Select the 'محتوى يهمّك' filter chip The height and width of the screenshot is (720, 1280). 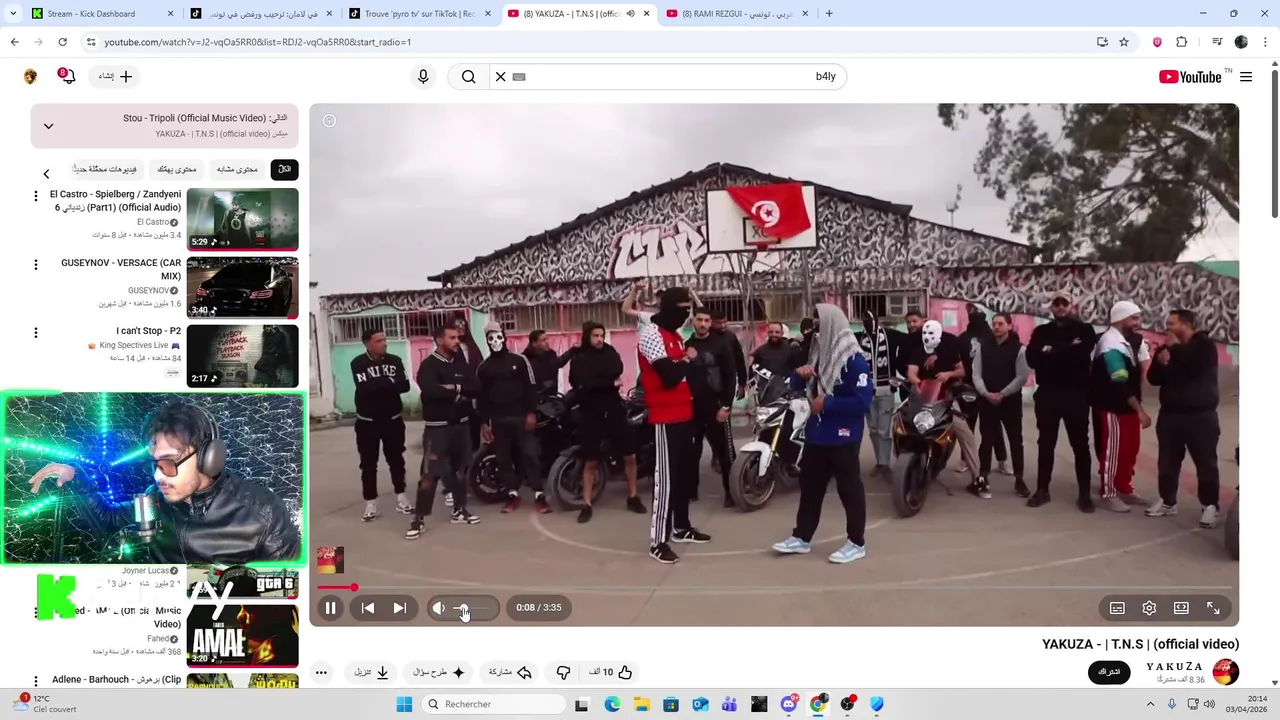coord(177,169)
